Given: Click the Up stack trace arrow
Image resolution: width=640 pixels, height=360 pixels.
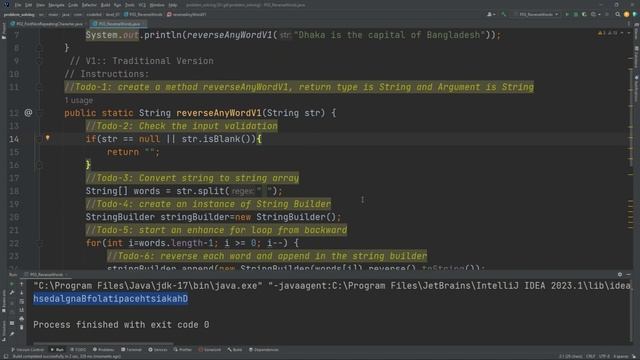Looking at the screenshot, I should pyautogui.click(x=21, y=284).
